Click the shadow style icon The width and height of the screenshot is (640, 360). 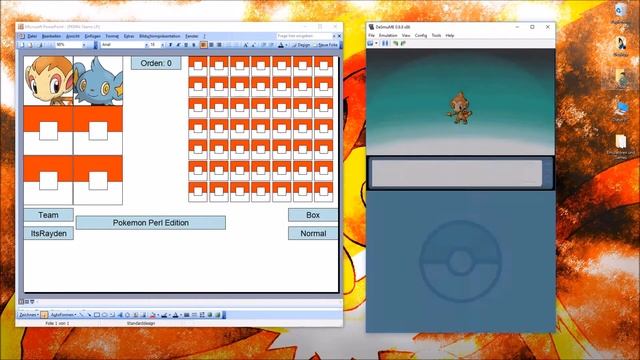pyautogui.click(x=210, y=315)
